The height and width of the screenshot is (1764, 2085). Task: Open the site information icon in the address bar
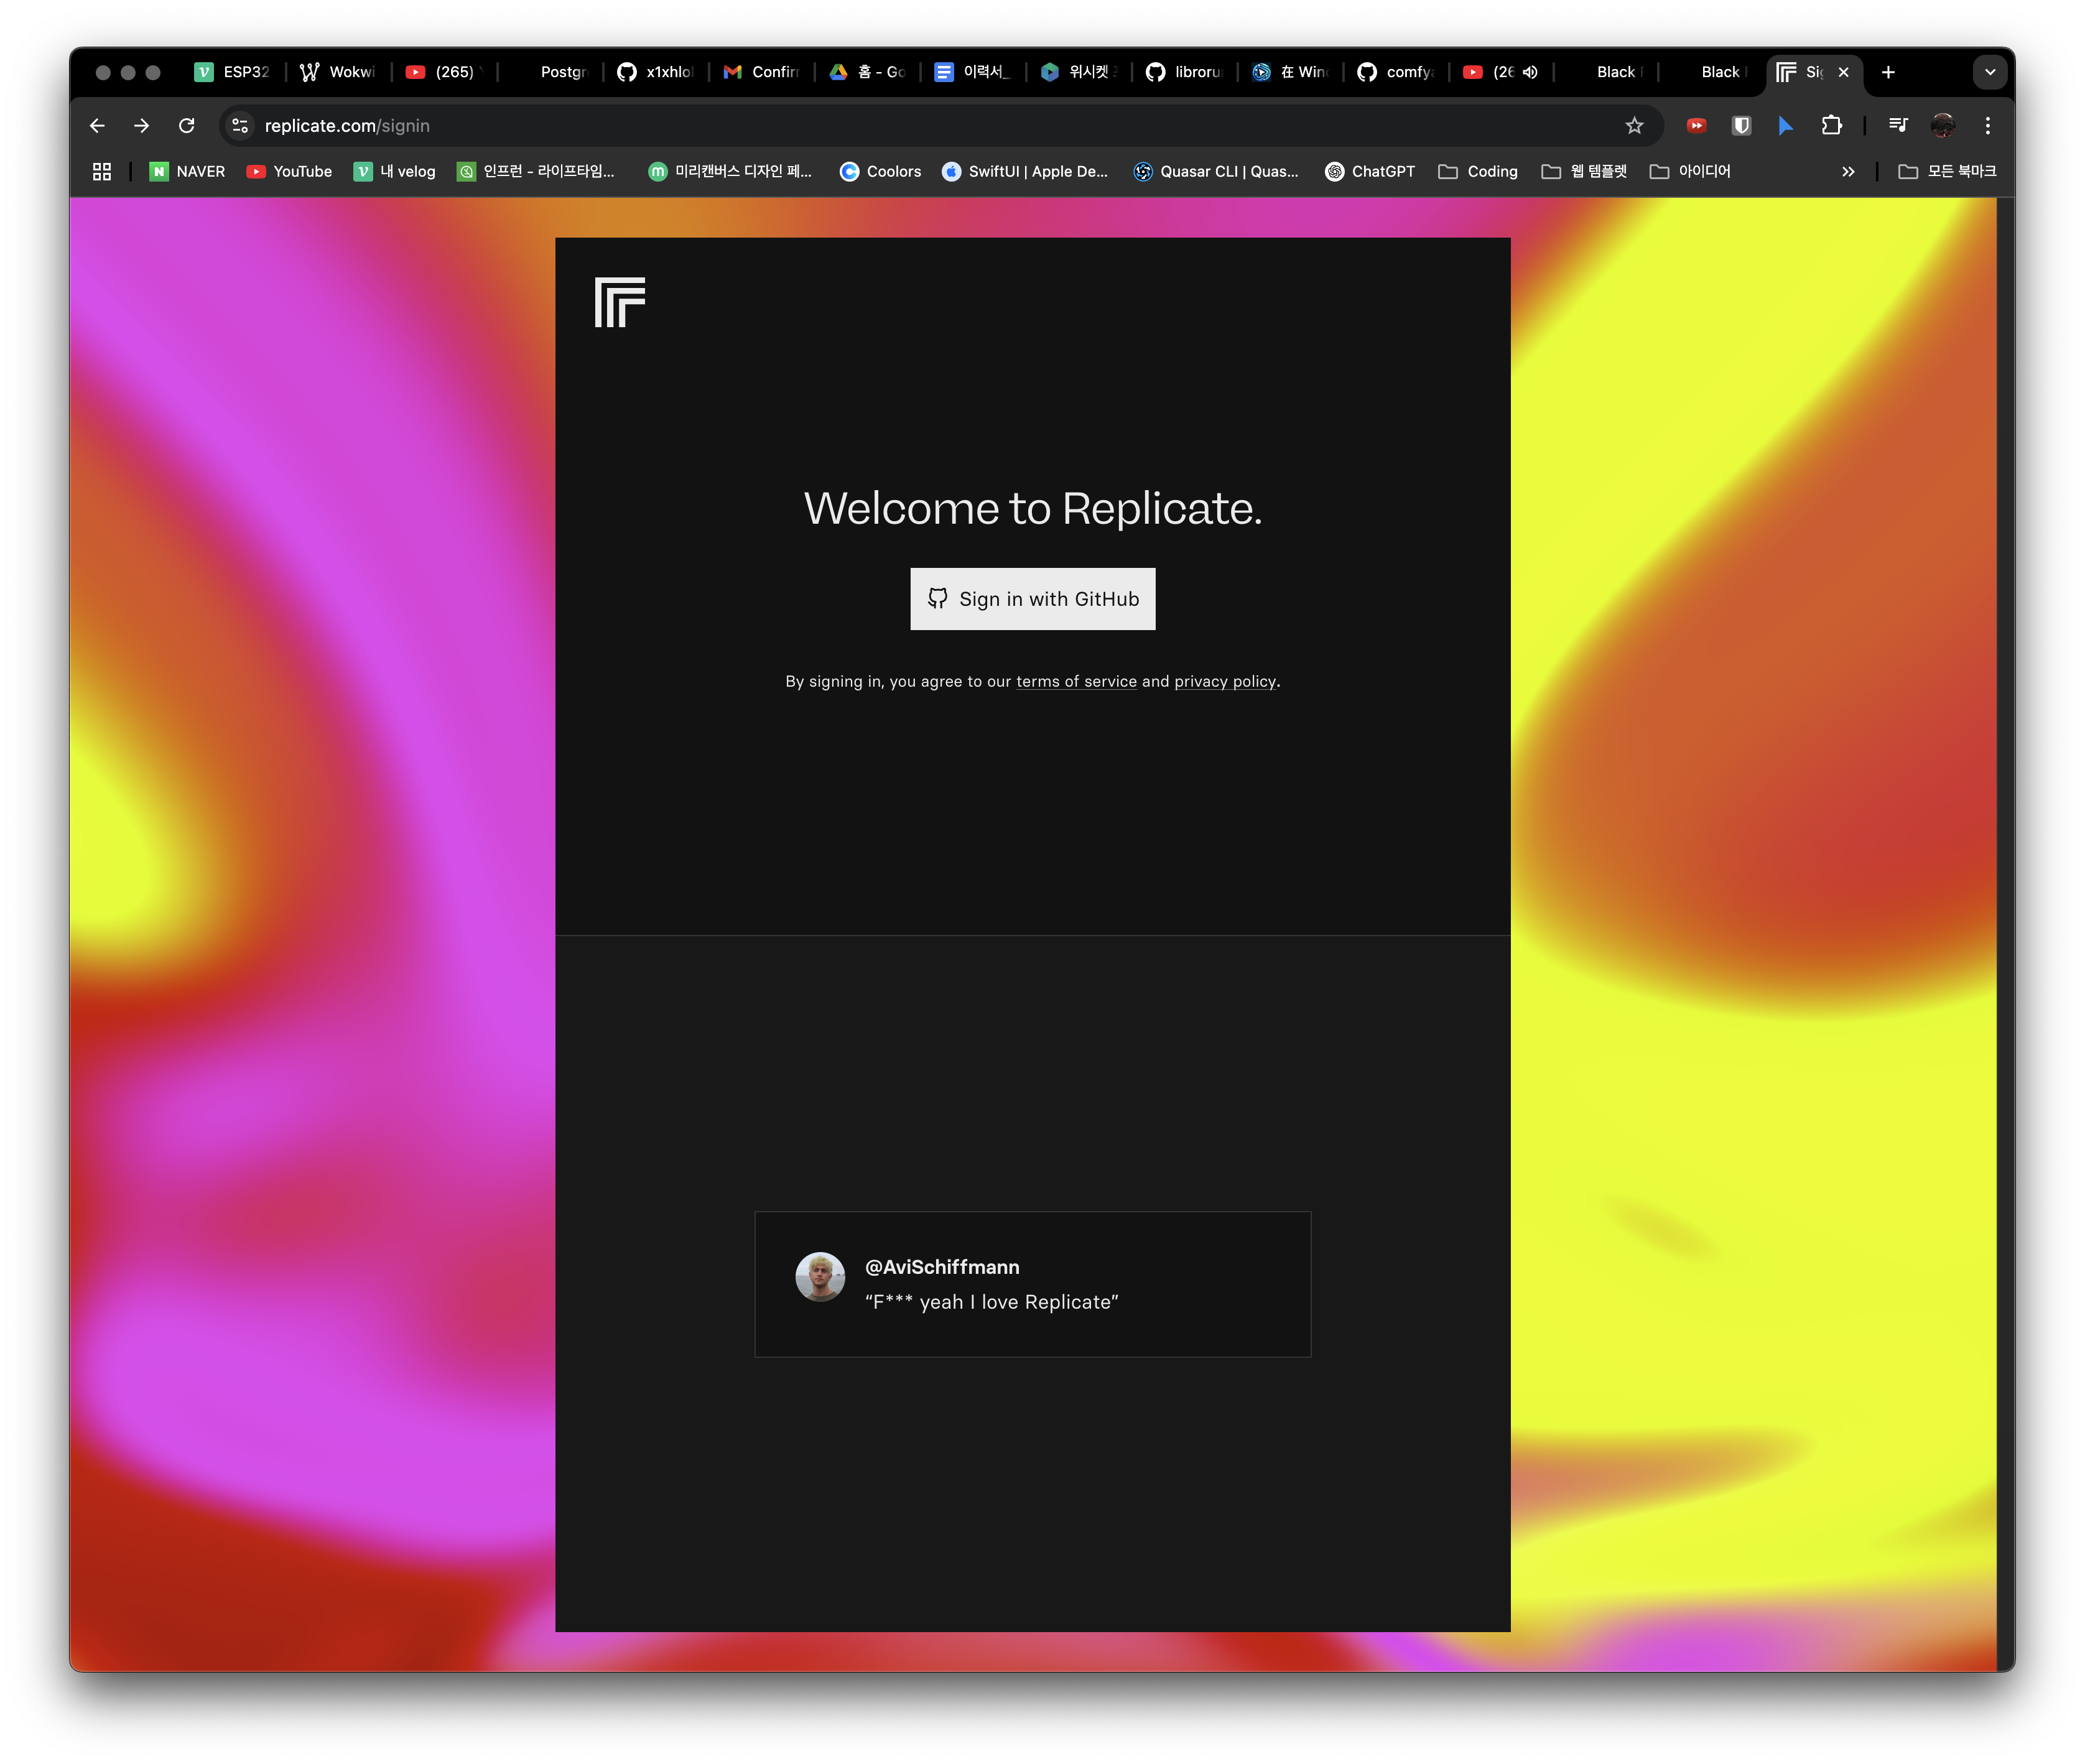pyautogui.click(x=240, y=126)
